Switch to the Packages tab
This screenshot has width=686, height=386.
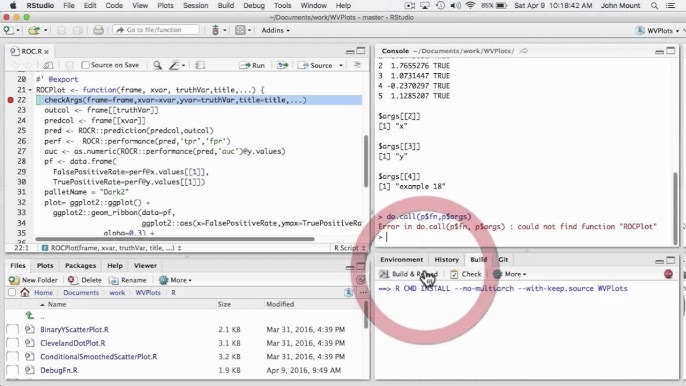click(80, 266)
